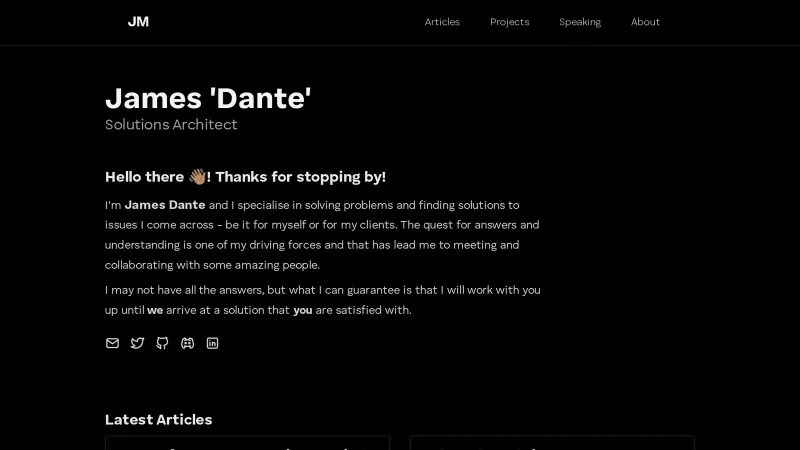Open the second article card on the right
Viewport: 800px width, 450px height.
pos(552,442)
